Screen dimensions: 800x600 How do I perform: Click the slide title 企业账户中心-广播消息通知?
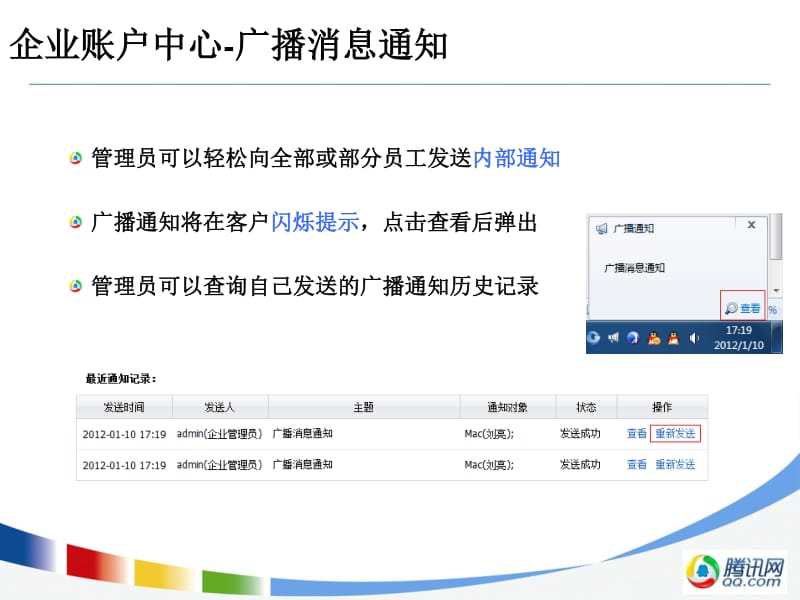coord(229,45)
